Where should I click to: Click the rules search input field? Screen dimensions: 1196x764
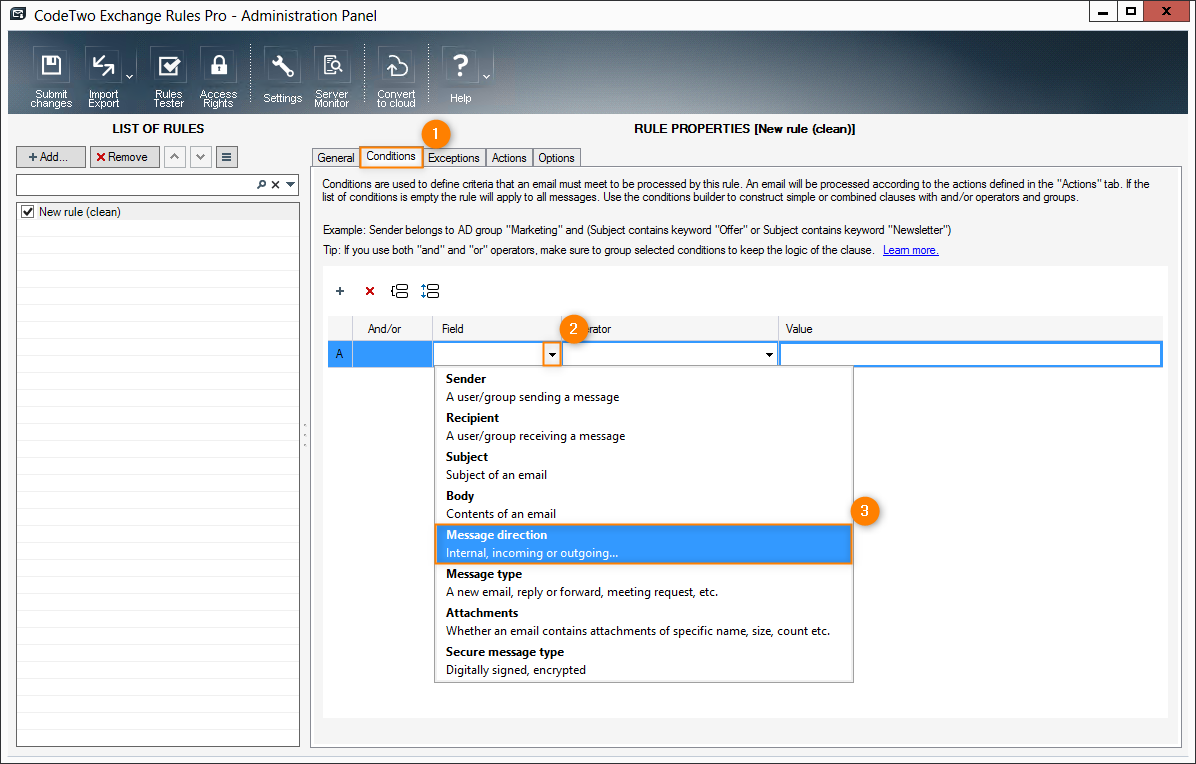[136, 185]
